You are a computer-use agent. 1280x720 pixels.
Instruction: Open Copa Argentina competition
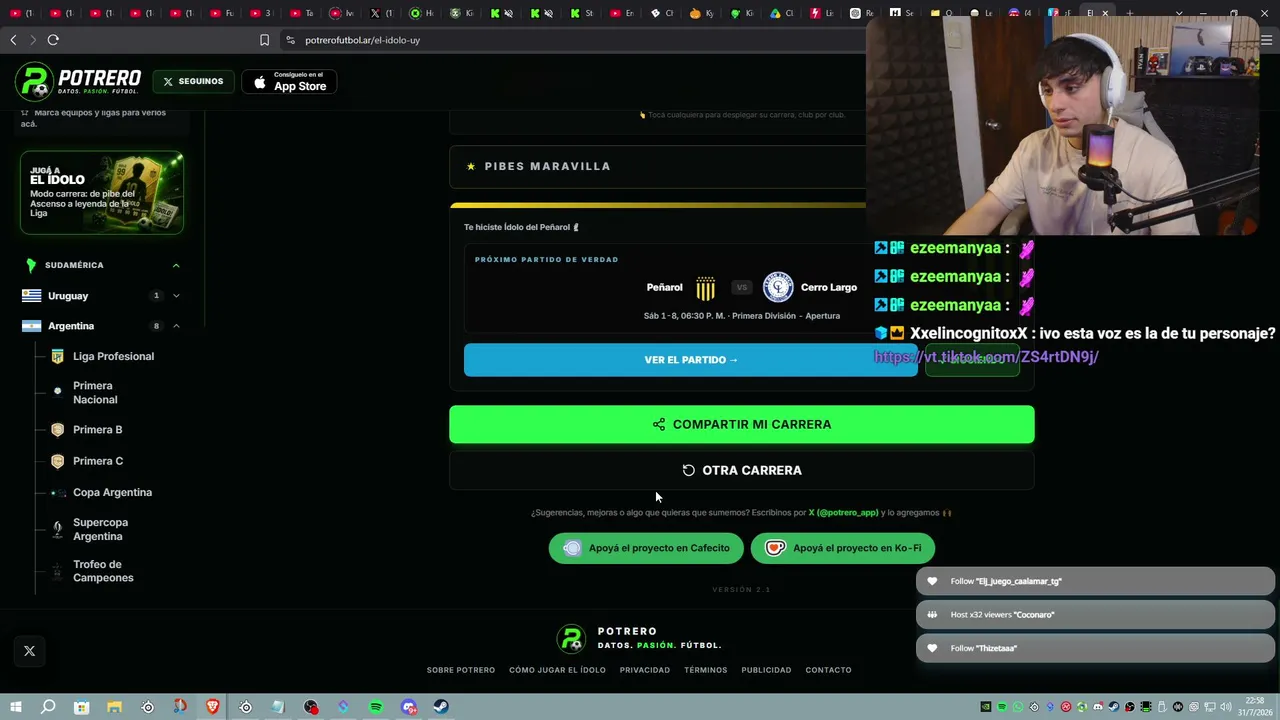[112, 492]
